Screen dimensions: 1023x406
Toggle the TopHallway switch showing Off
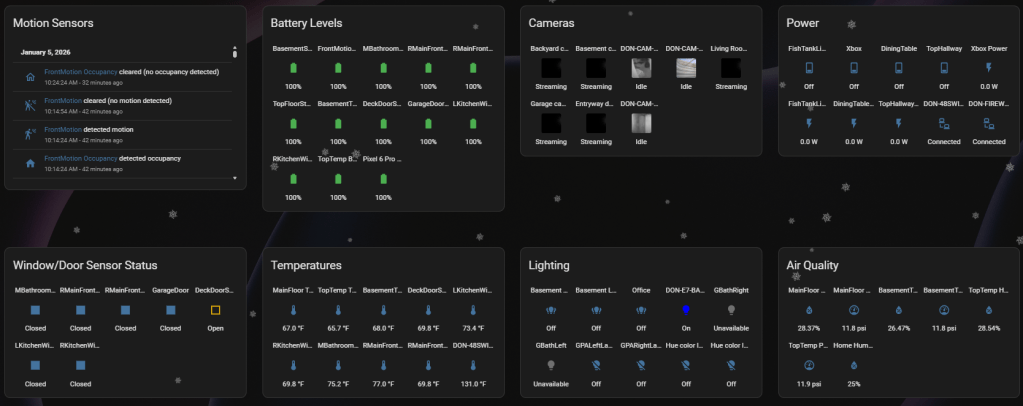(x=943, y=68)
